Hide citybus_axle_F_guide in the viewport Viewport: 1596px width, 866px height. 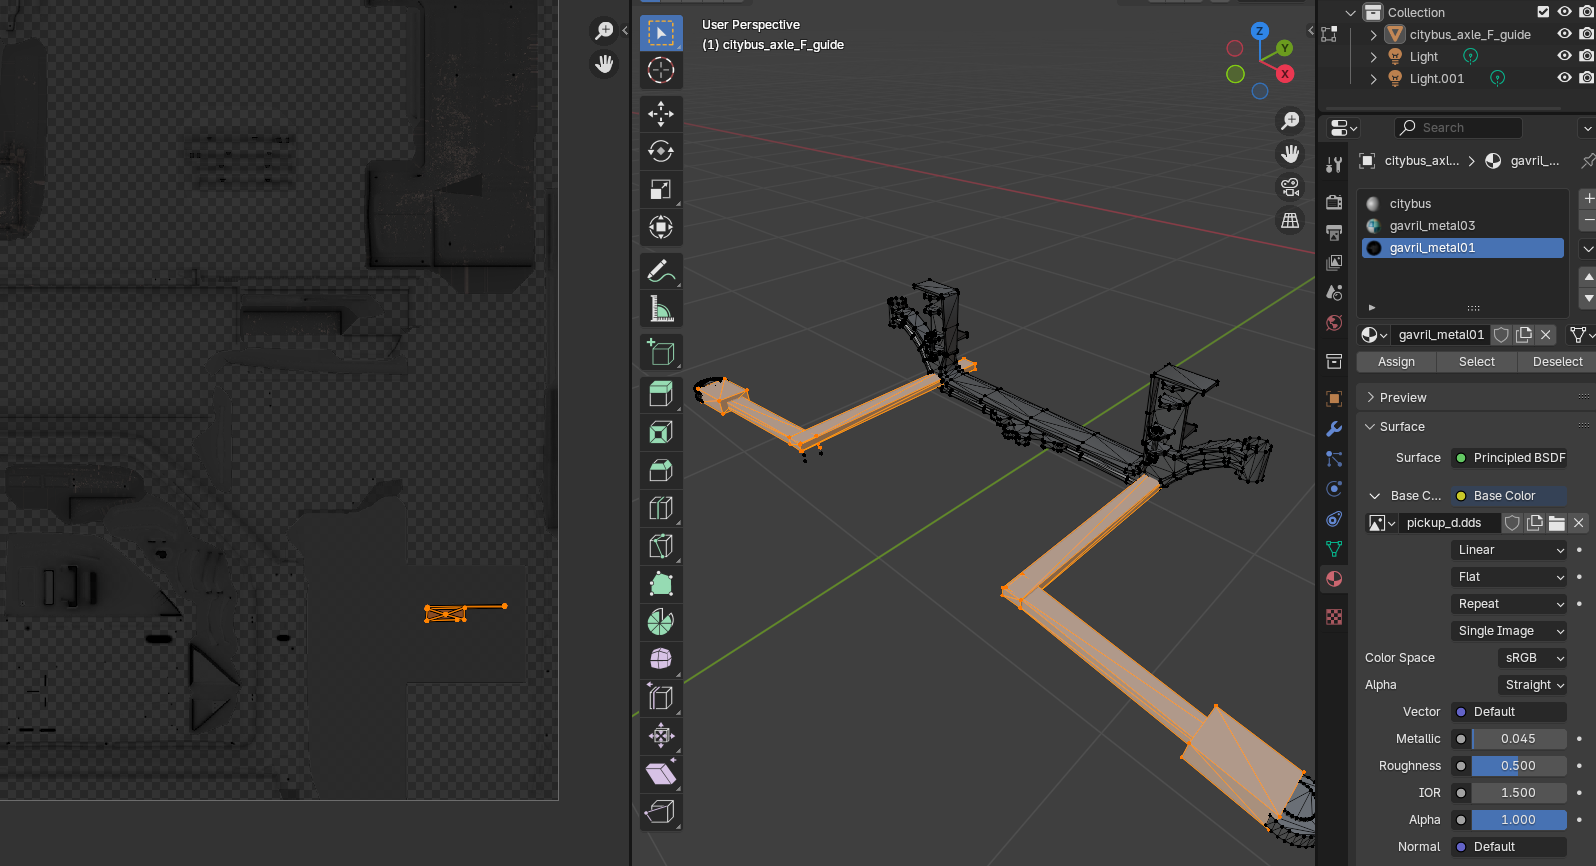coord(1564,34)
